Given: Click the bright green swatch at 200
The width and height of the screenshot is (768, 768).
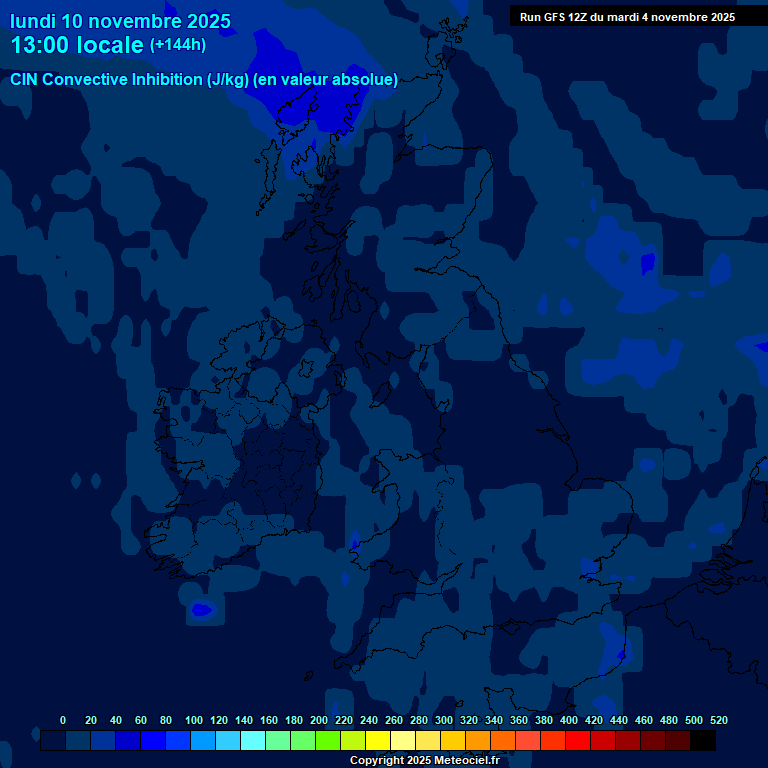Looking at the screenshot, I should click(328, 741).
